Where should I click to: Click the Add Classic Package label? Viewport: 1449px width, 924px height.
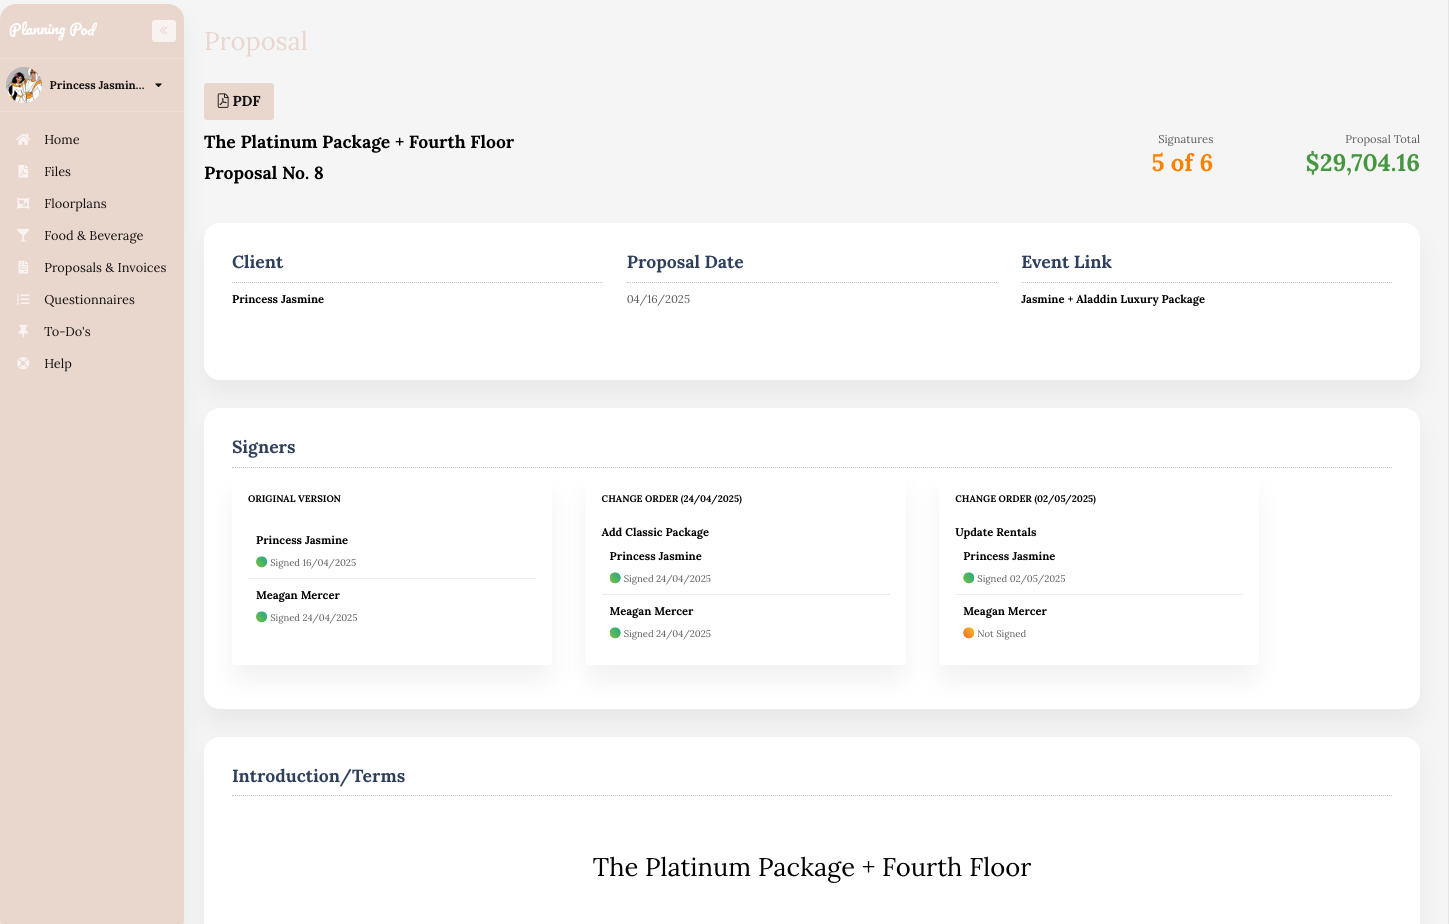pyautogui.click(x=655, y=533)
